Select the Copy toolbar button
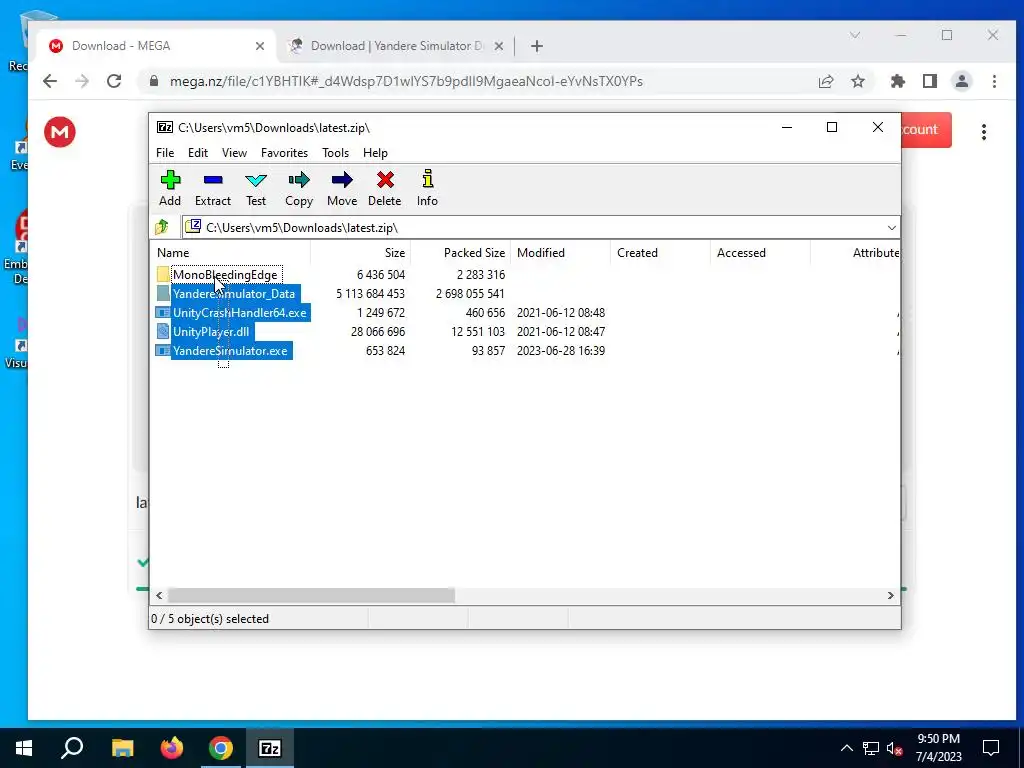This screenshot has width=1024, height=768. coord(298,189)
